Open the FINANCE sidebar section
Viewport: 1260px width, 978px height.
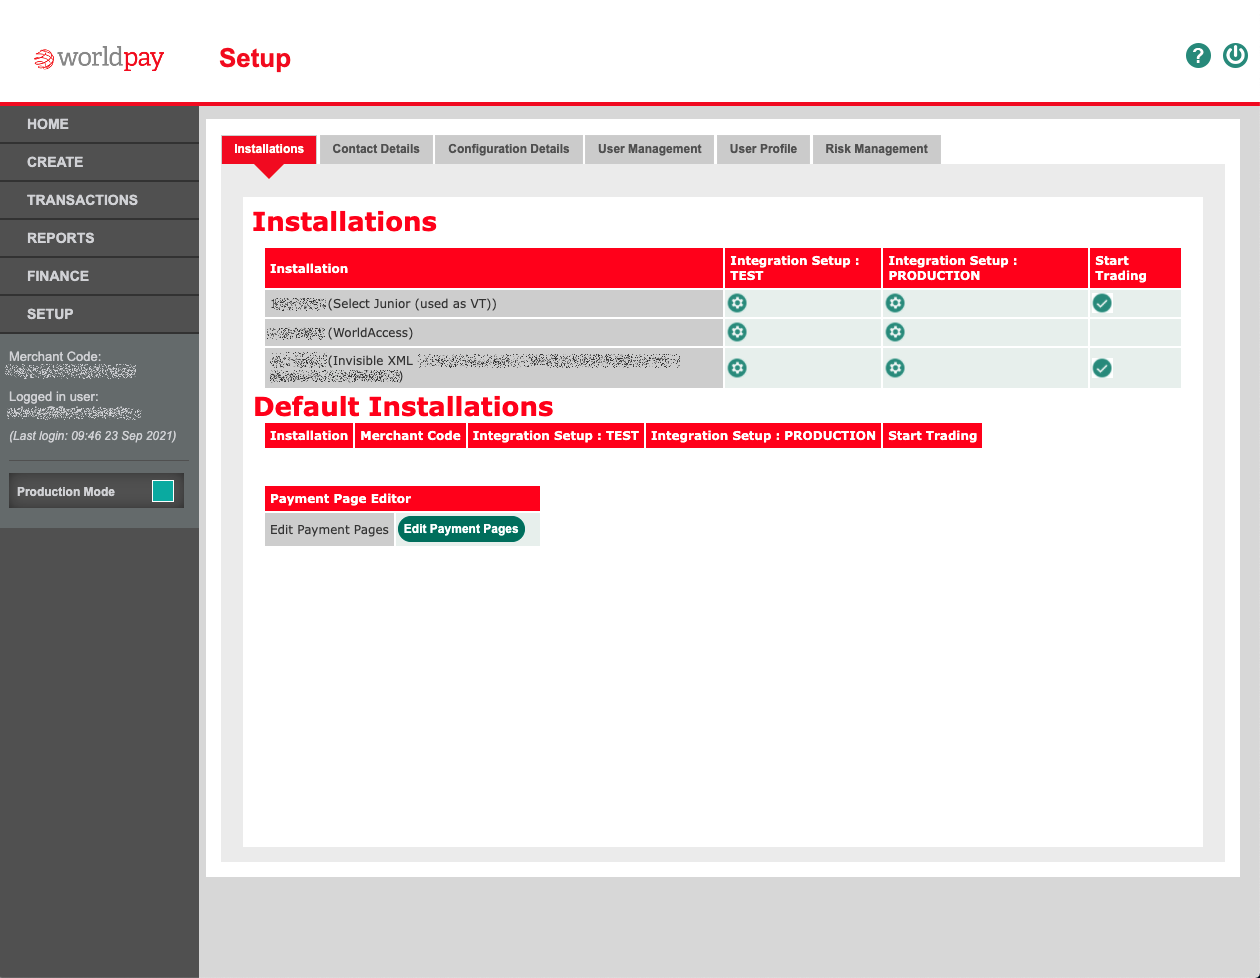58,276
